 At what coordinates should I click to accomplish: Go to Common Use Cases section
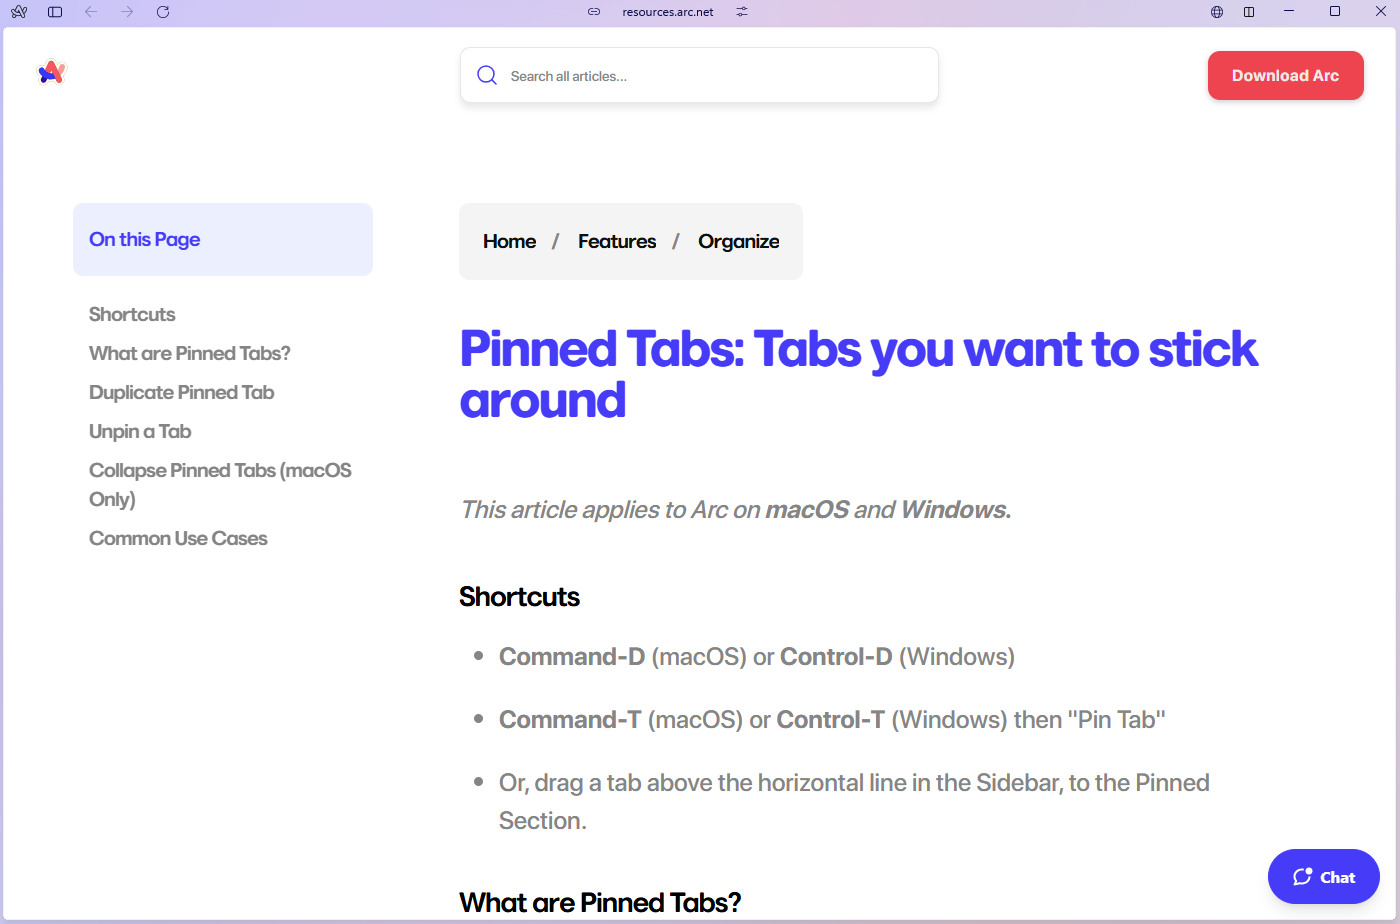point(178,538)
